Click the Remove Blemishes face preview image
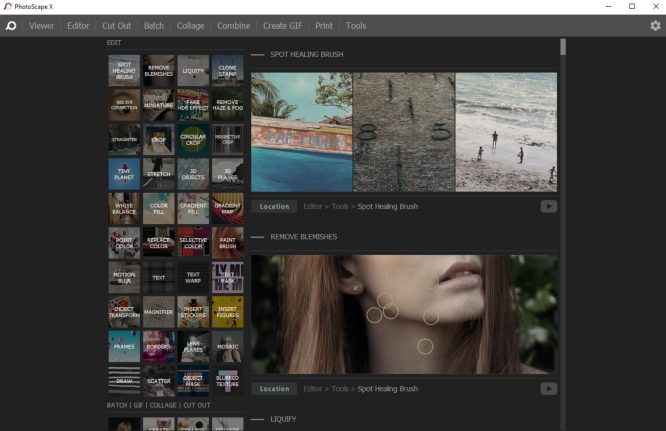Image resolution: width=666 pixels, height=431 pixels. pyautogui.click(x=404, y=315)
